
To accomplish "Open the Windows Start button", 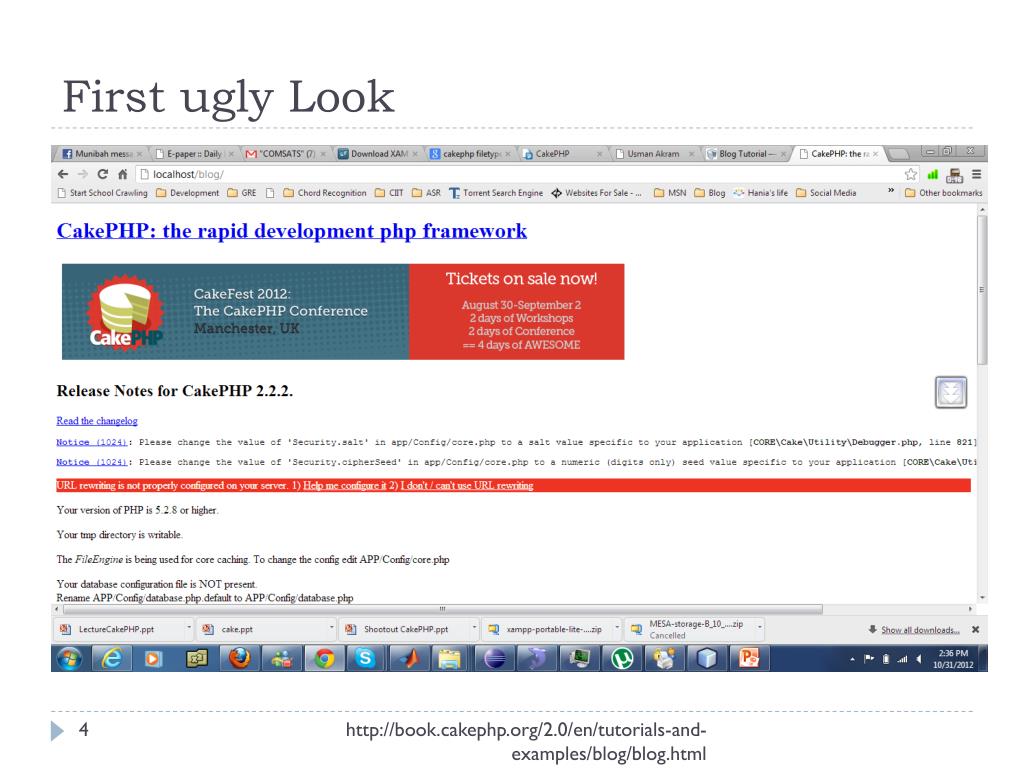I will (69, 659).
